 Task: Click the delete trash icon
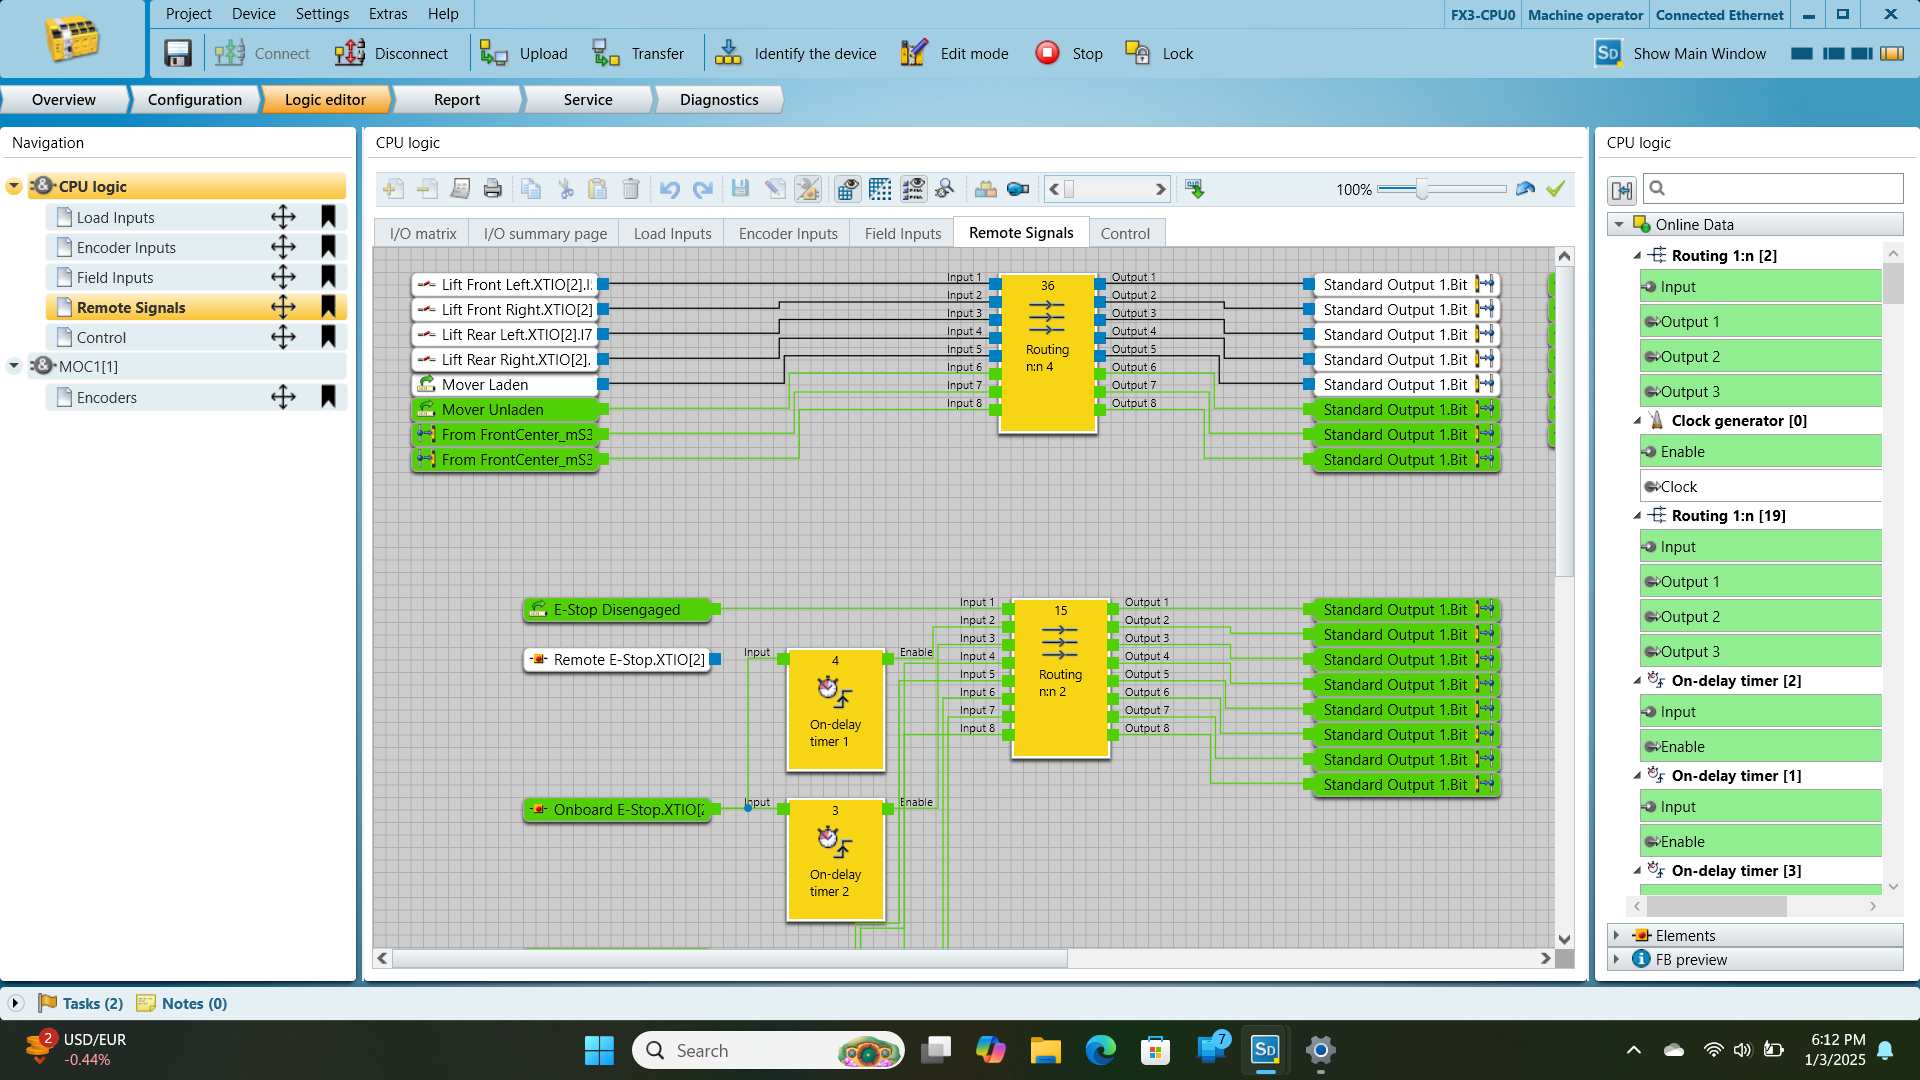point(631,189)
